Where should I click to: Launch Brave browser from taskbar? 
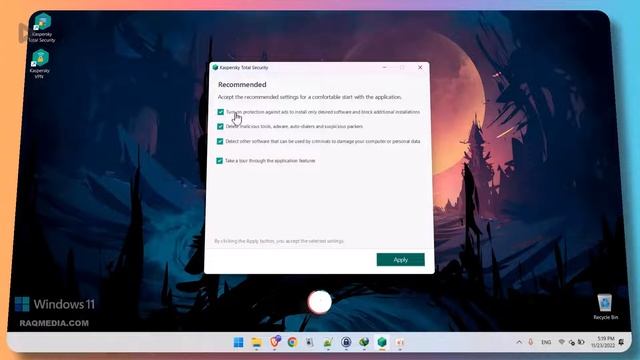275,342
